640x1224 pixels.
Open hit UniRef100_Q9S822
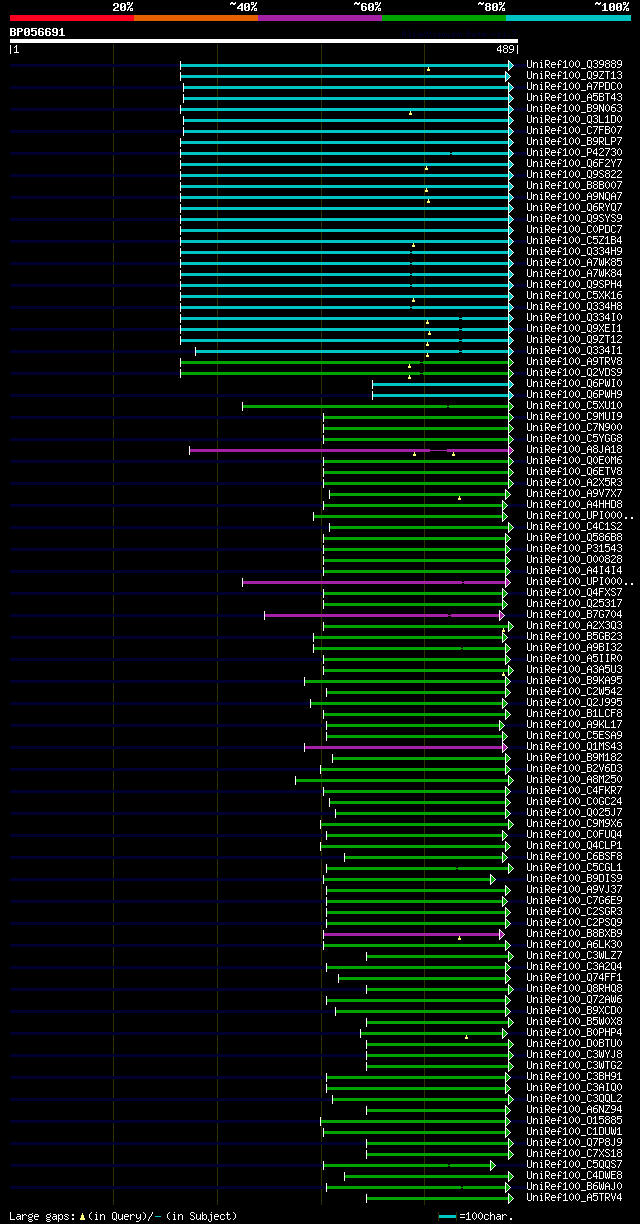tap(574, 174)
